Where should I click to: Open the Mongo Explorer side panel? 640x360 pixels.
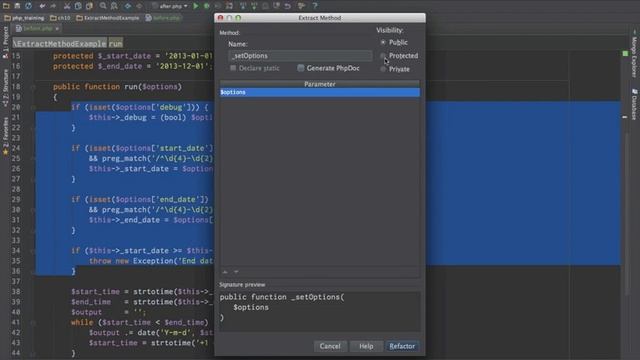[634, 53]
